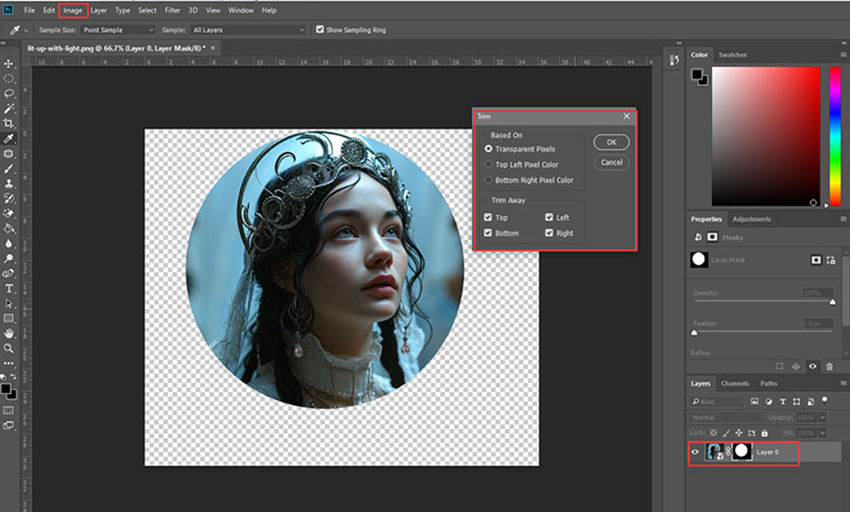Image resolution: width=850 pixels, height=512 pixels.
Task: Uncheck the Top trim checkbox
Action: (488, 217)
